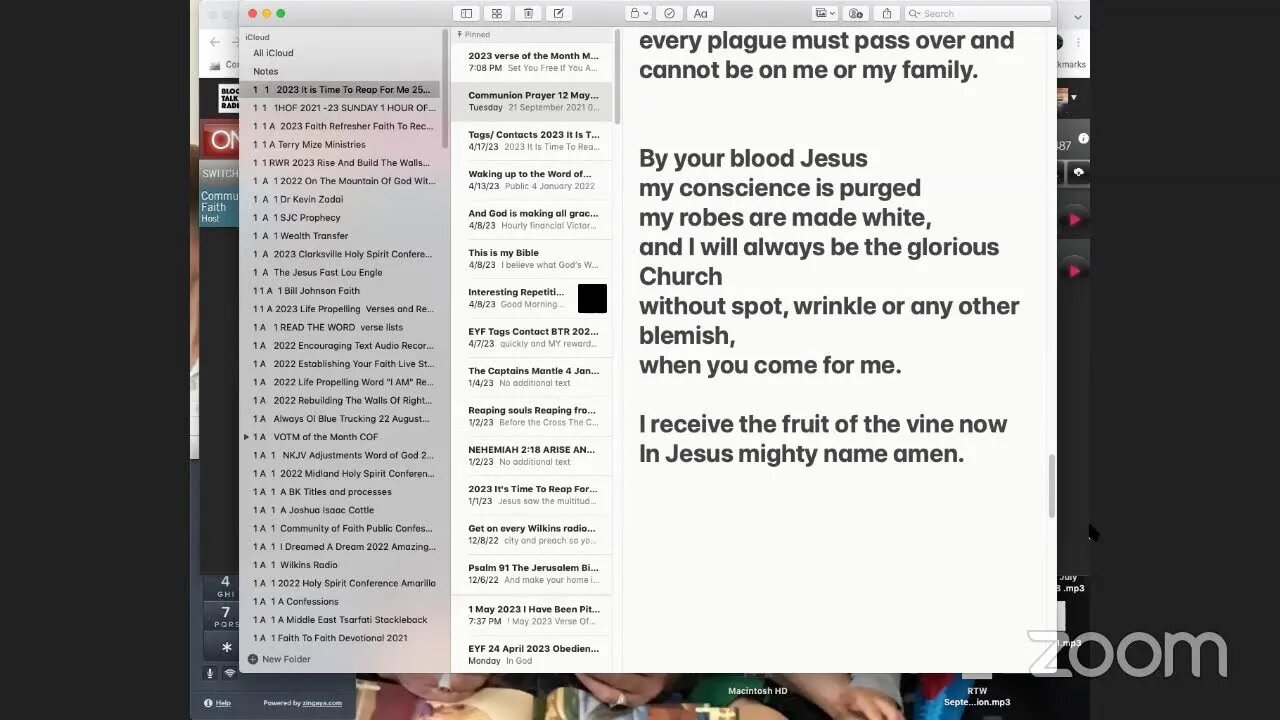Open the This is my Bible note

[x=533, y=258]
